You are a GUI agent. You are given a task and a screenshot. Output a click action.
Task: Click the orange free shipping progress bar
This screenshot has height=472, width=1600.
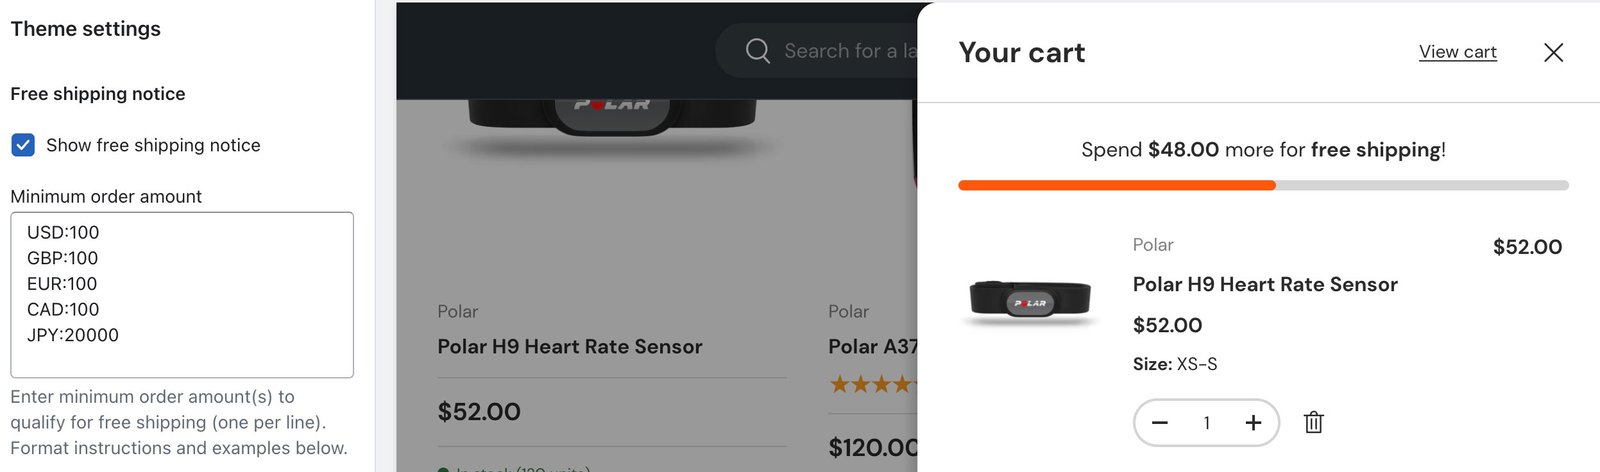[x=1116, y=185]
